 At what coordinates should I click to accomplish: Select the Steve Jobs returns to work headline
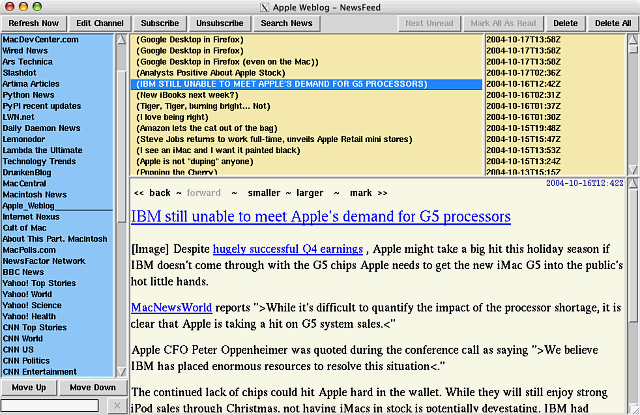(x=307, y=139)
